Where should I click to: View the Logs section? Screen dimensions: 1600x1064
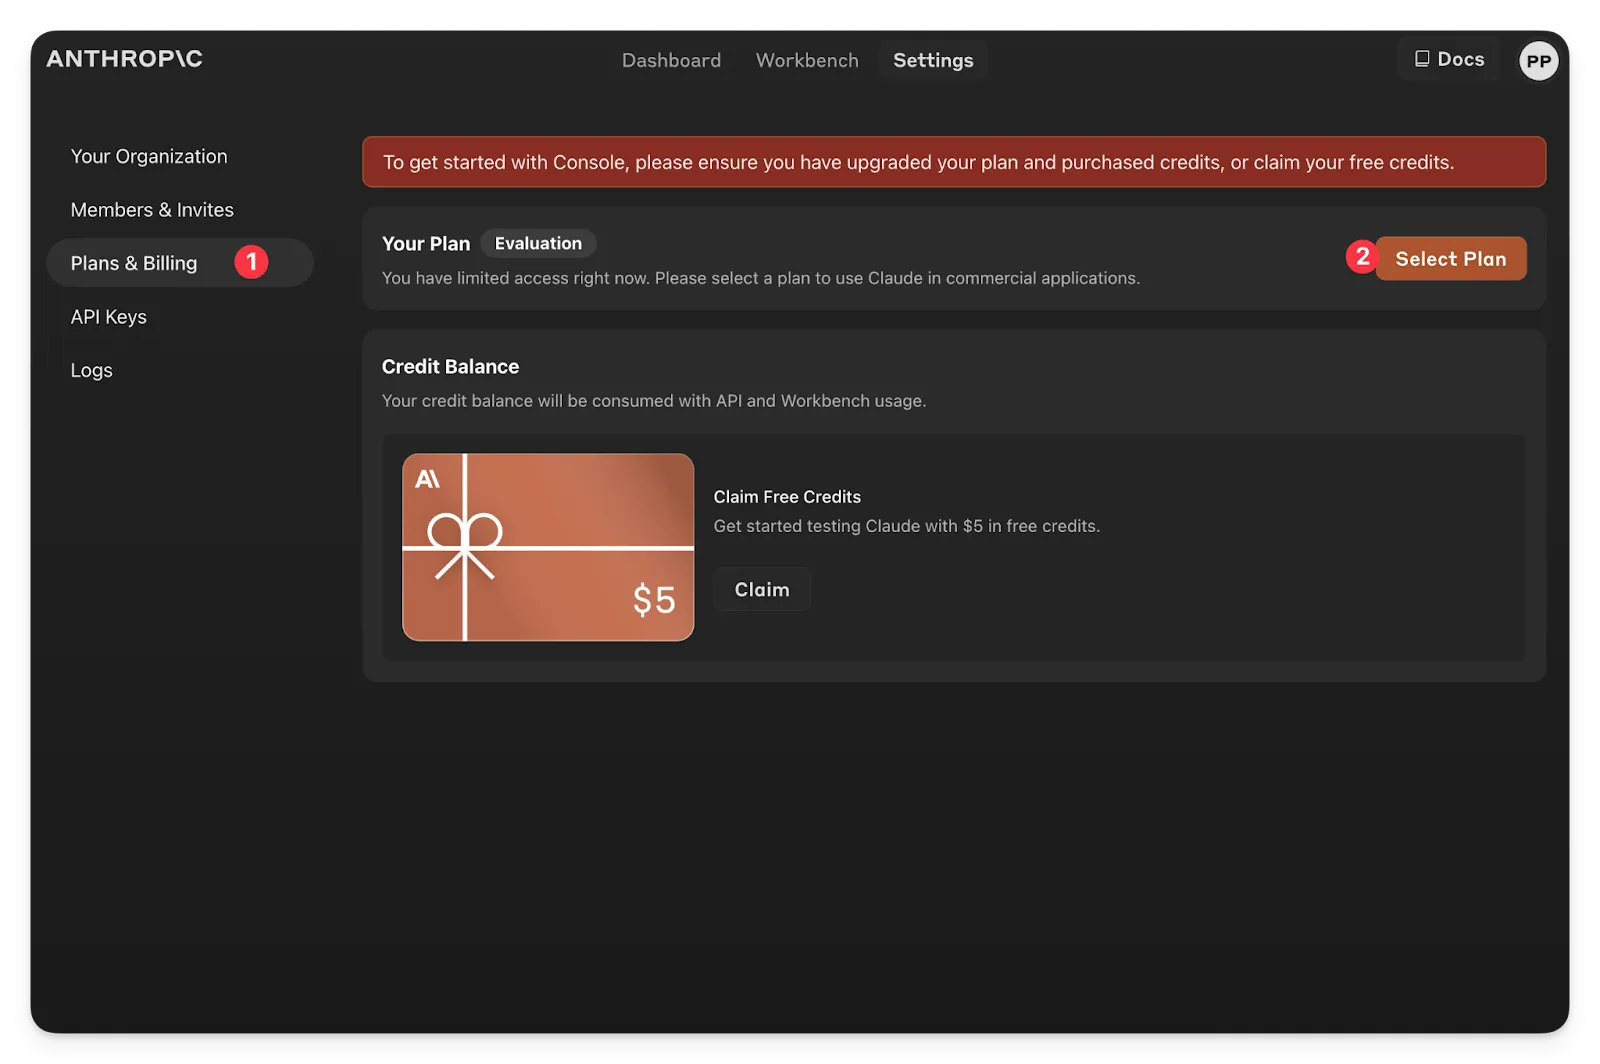tap(91, 369)
